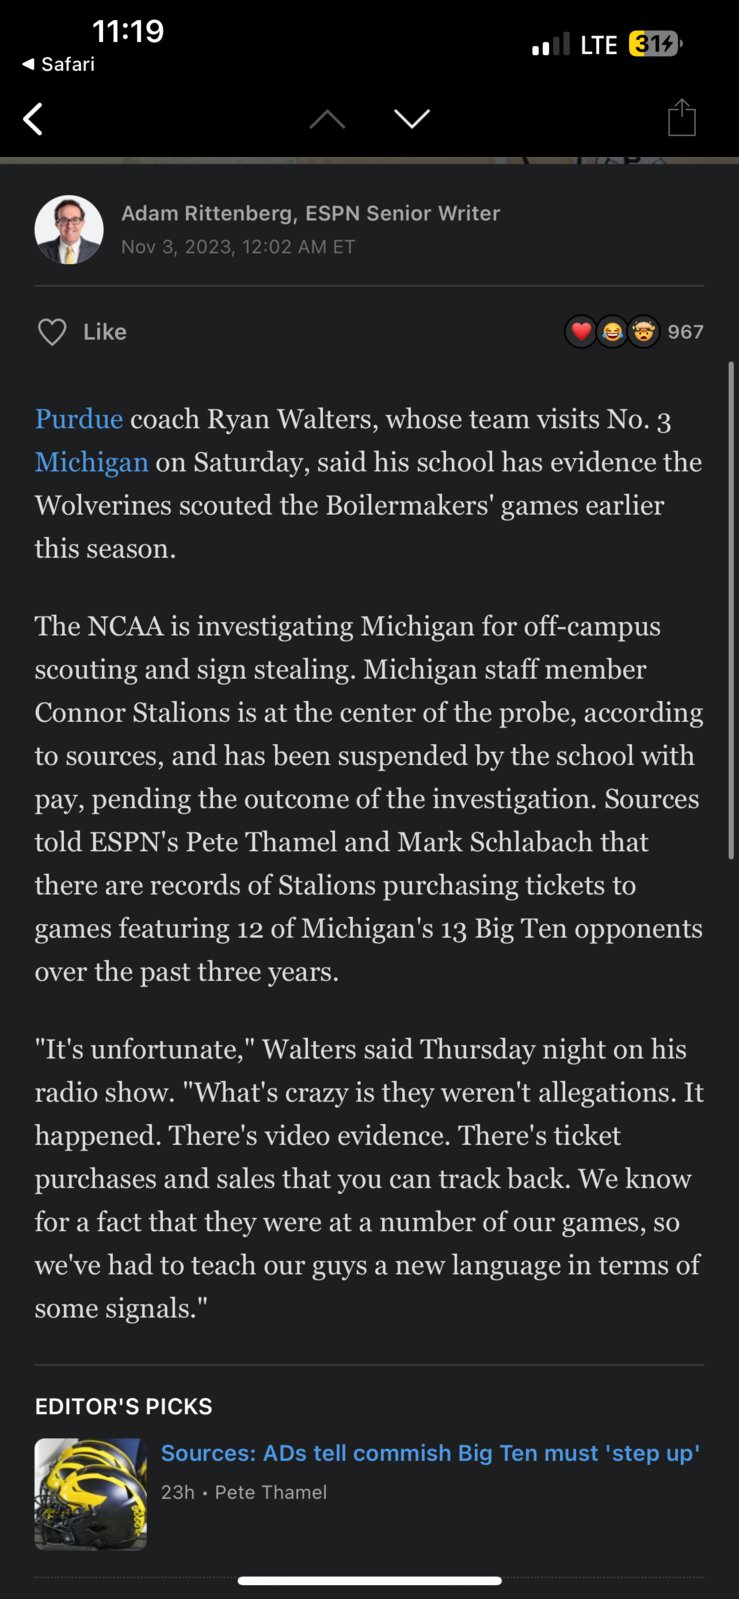The width and height of the screenshot is (739, 1599).
Task: Tap the back arrow icon
Action: tap(33, 119)
